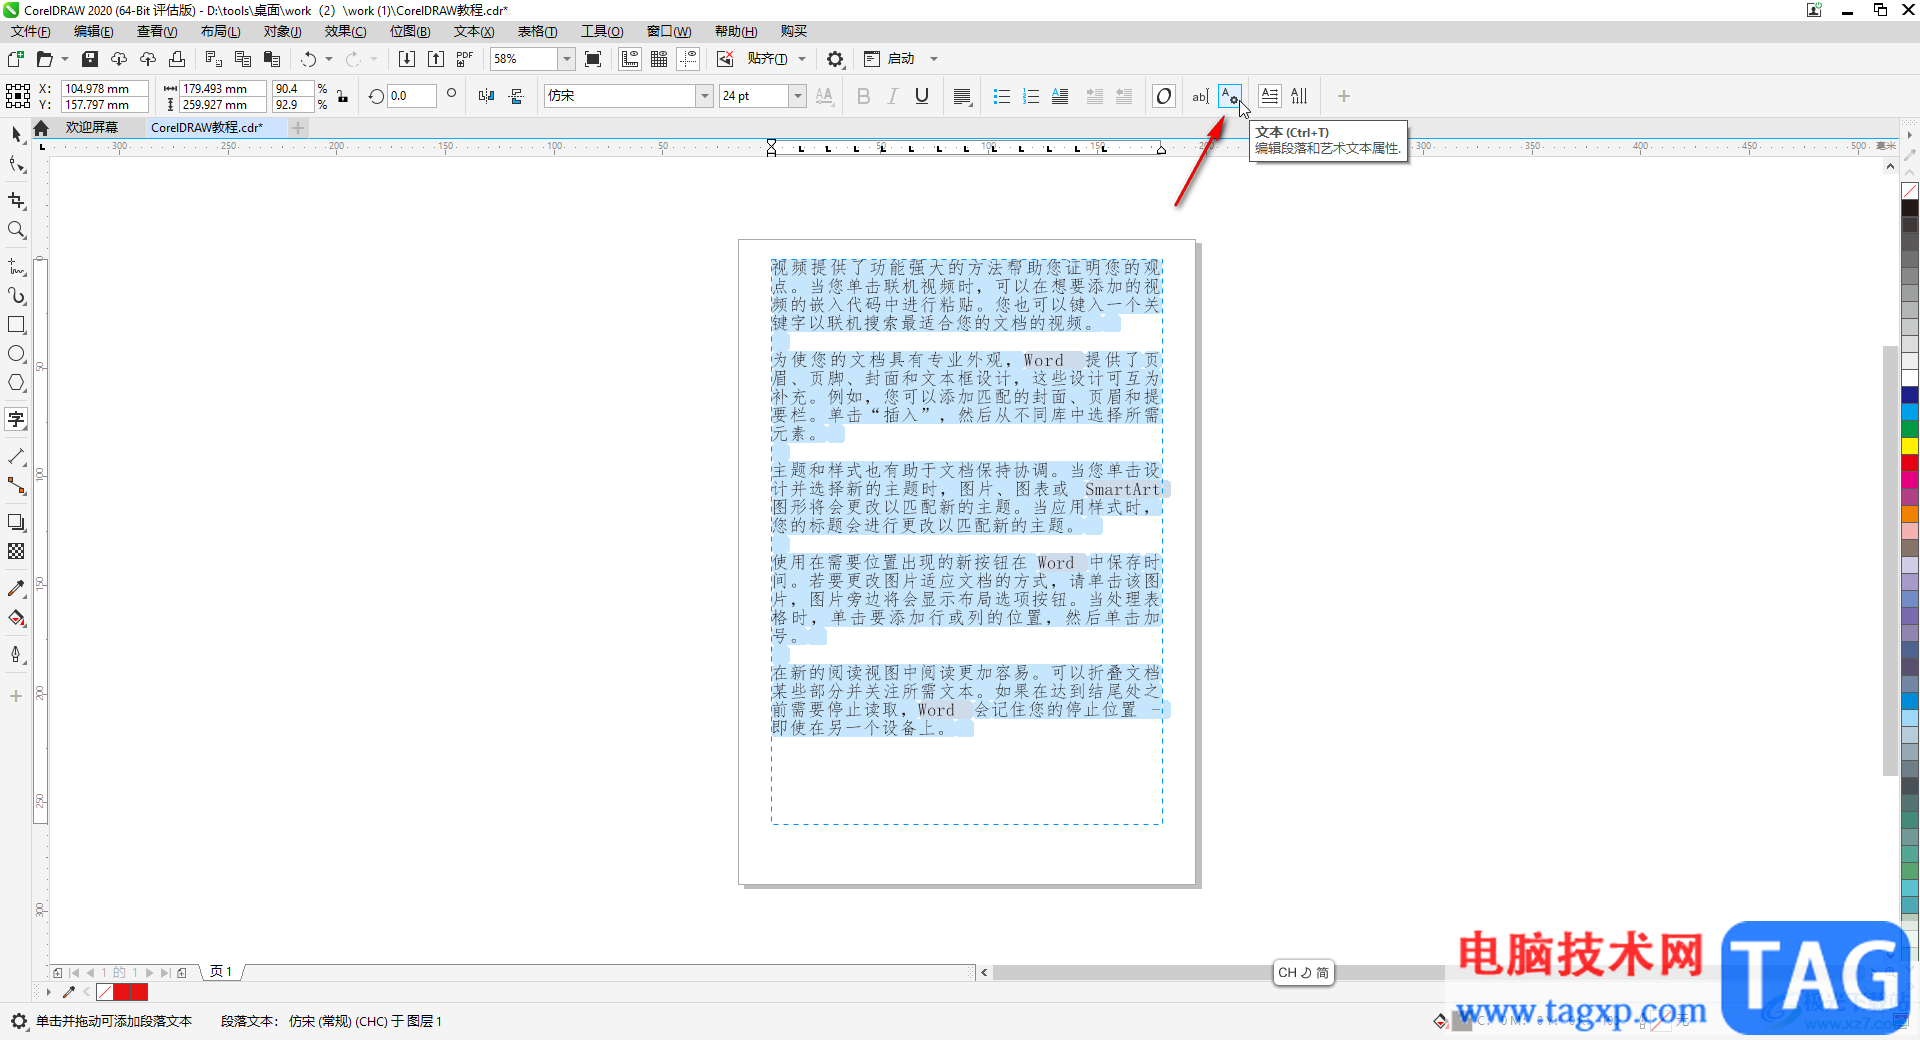Switch to the 欢迎屏幕 tab
Screen dimensions: 1920x1040
[x=92, y=127]
